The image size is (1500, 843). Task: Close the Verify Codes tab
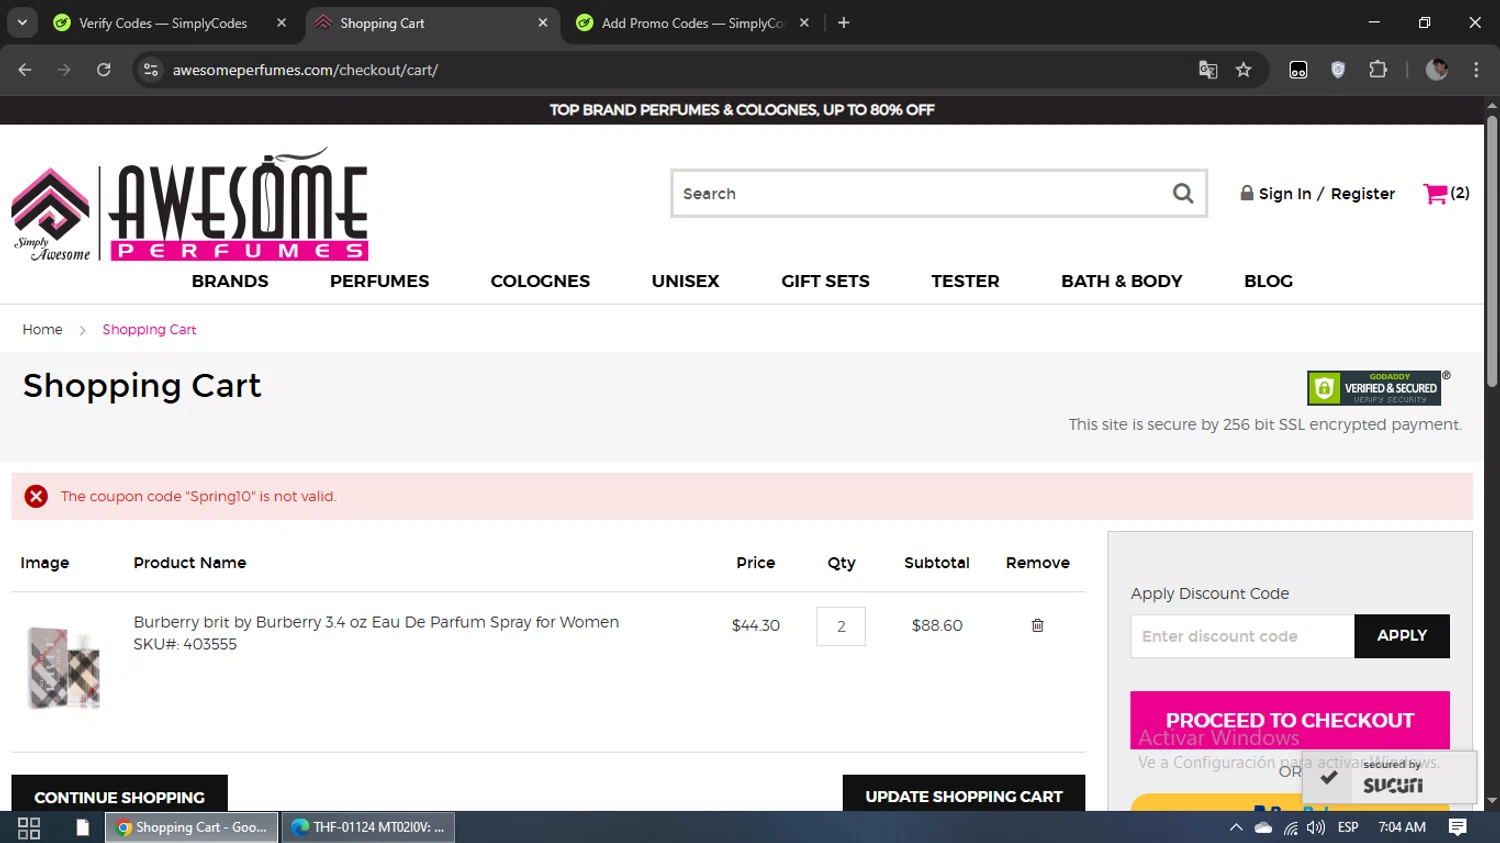[281, 23]
